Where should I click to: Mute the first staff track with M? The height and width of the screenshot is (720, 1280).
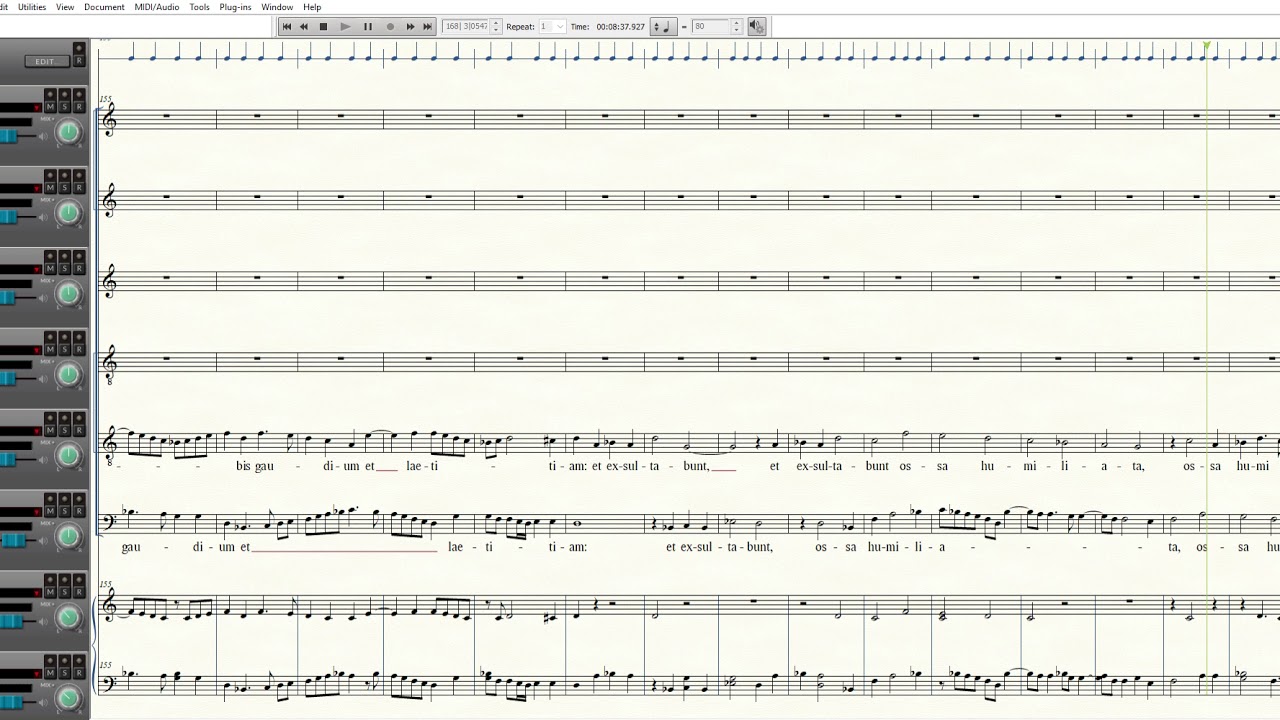pos(50,106)
